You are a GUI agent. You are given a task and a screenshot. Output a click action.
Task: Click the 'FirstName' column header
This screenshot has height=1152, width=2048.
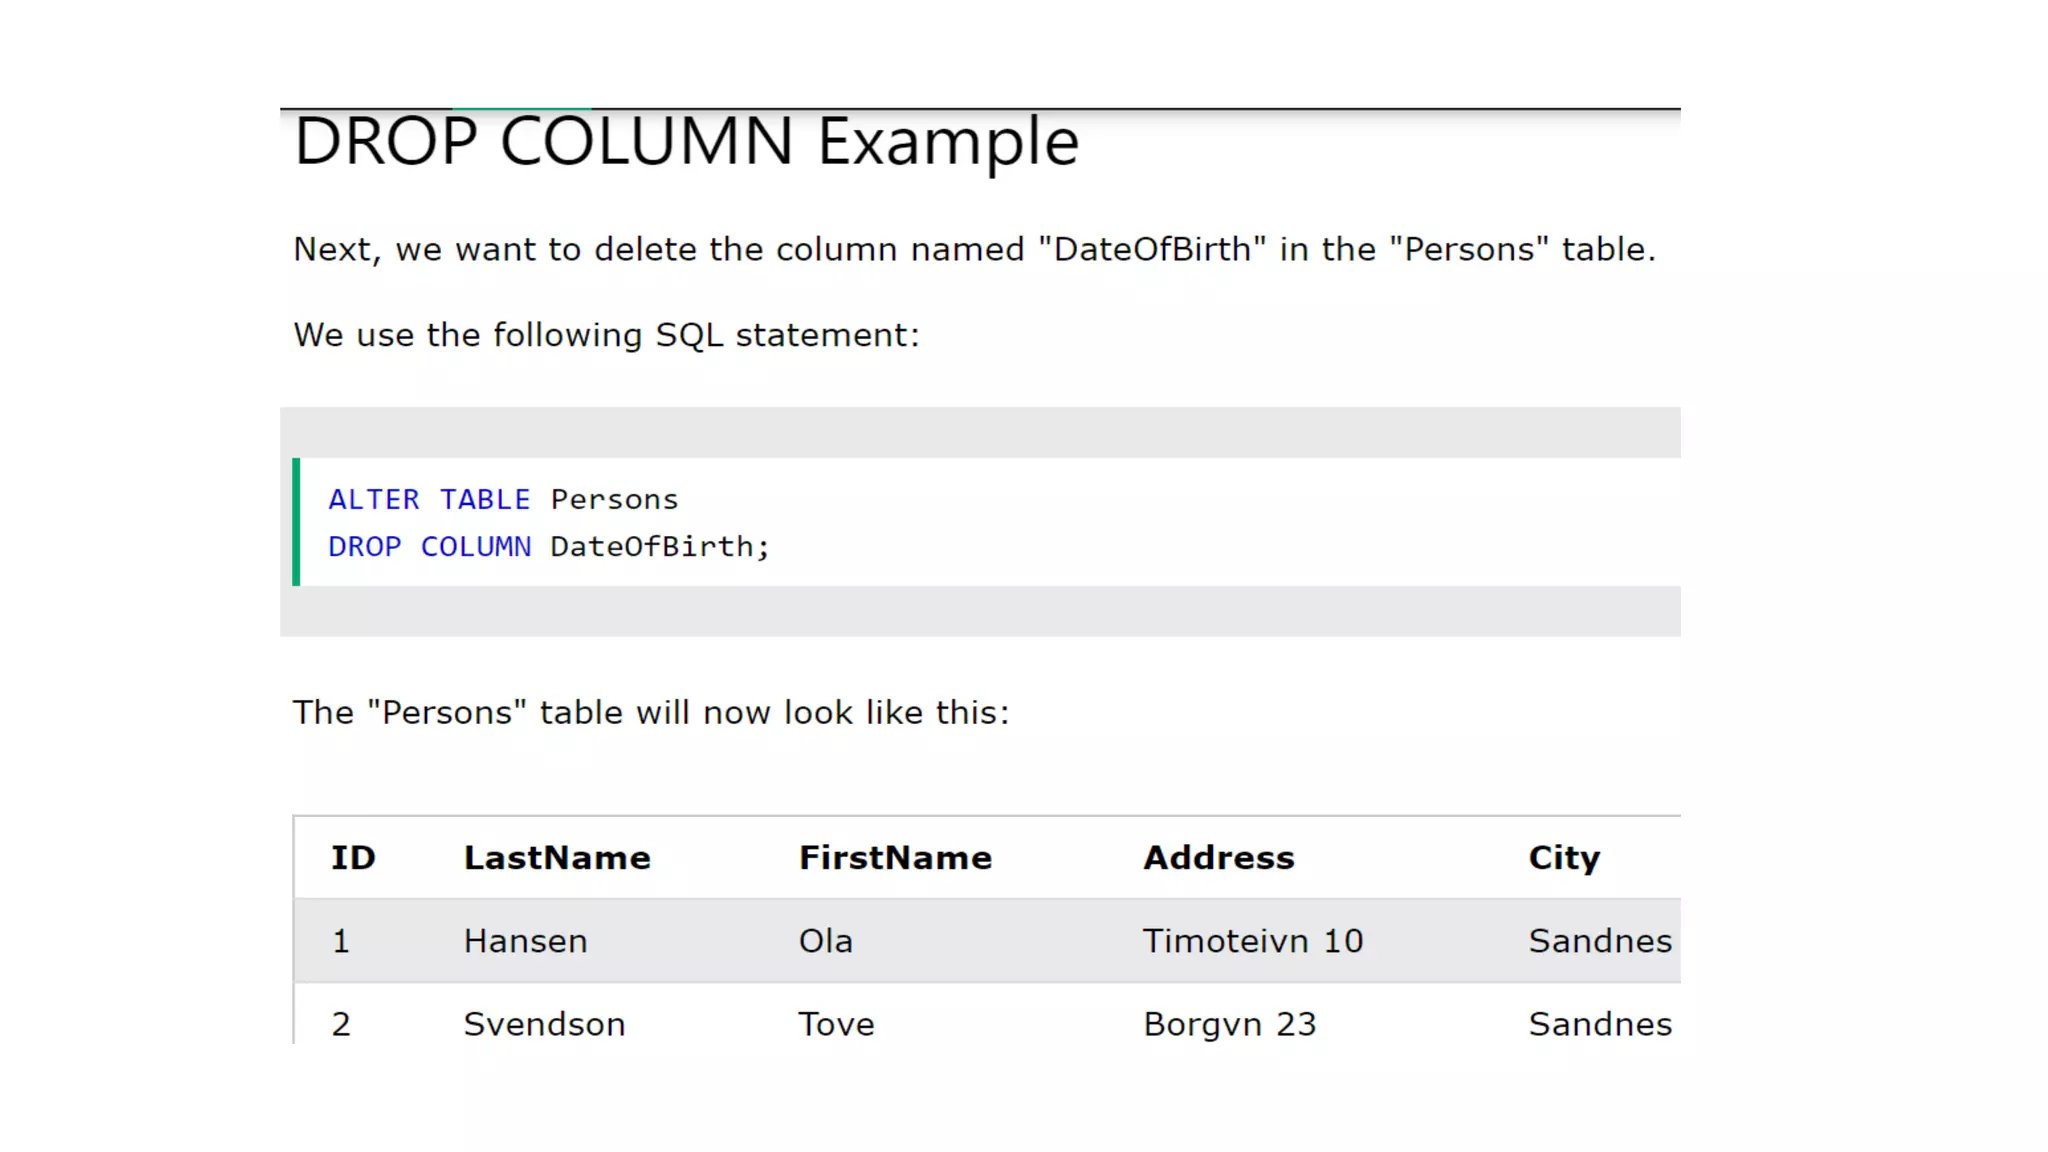895,857
